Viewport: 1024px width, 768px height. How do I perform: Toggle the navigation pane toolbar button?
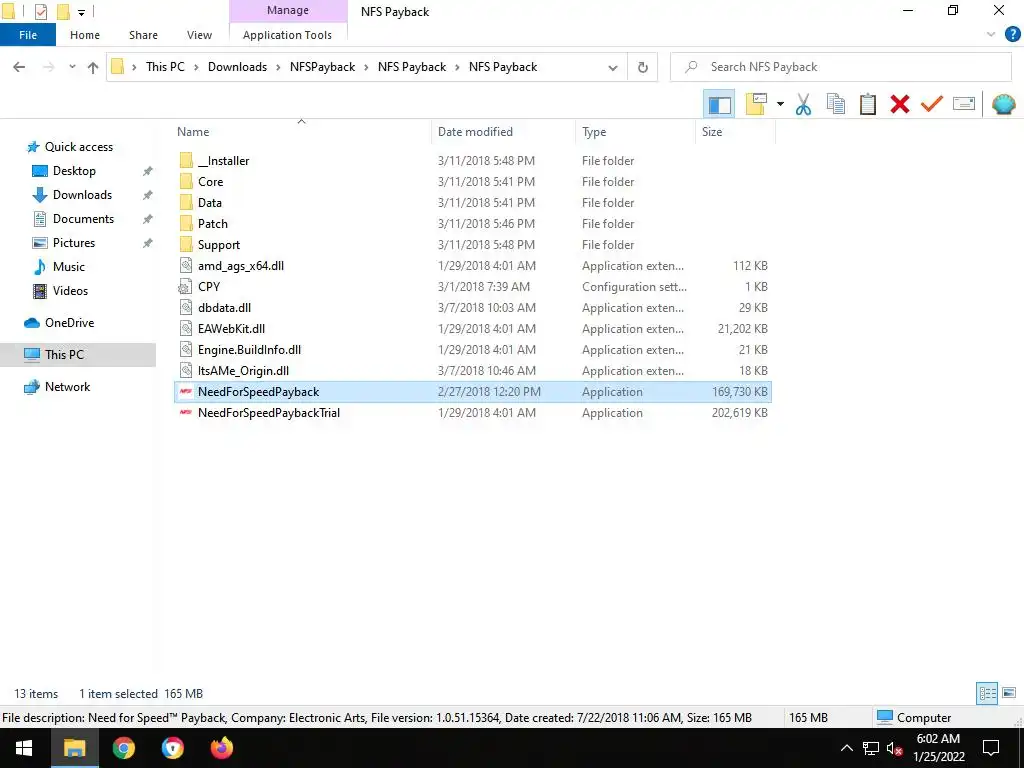tap(719, 104)
